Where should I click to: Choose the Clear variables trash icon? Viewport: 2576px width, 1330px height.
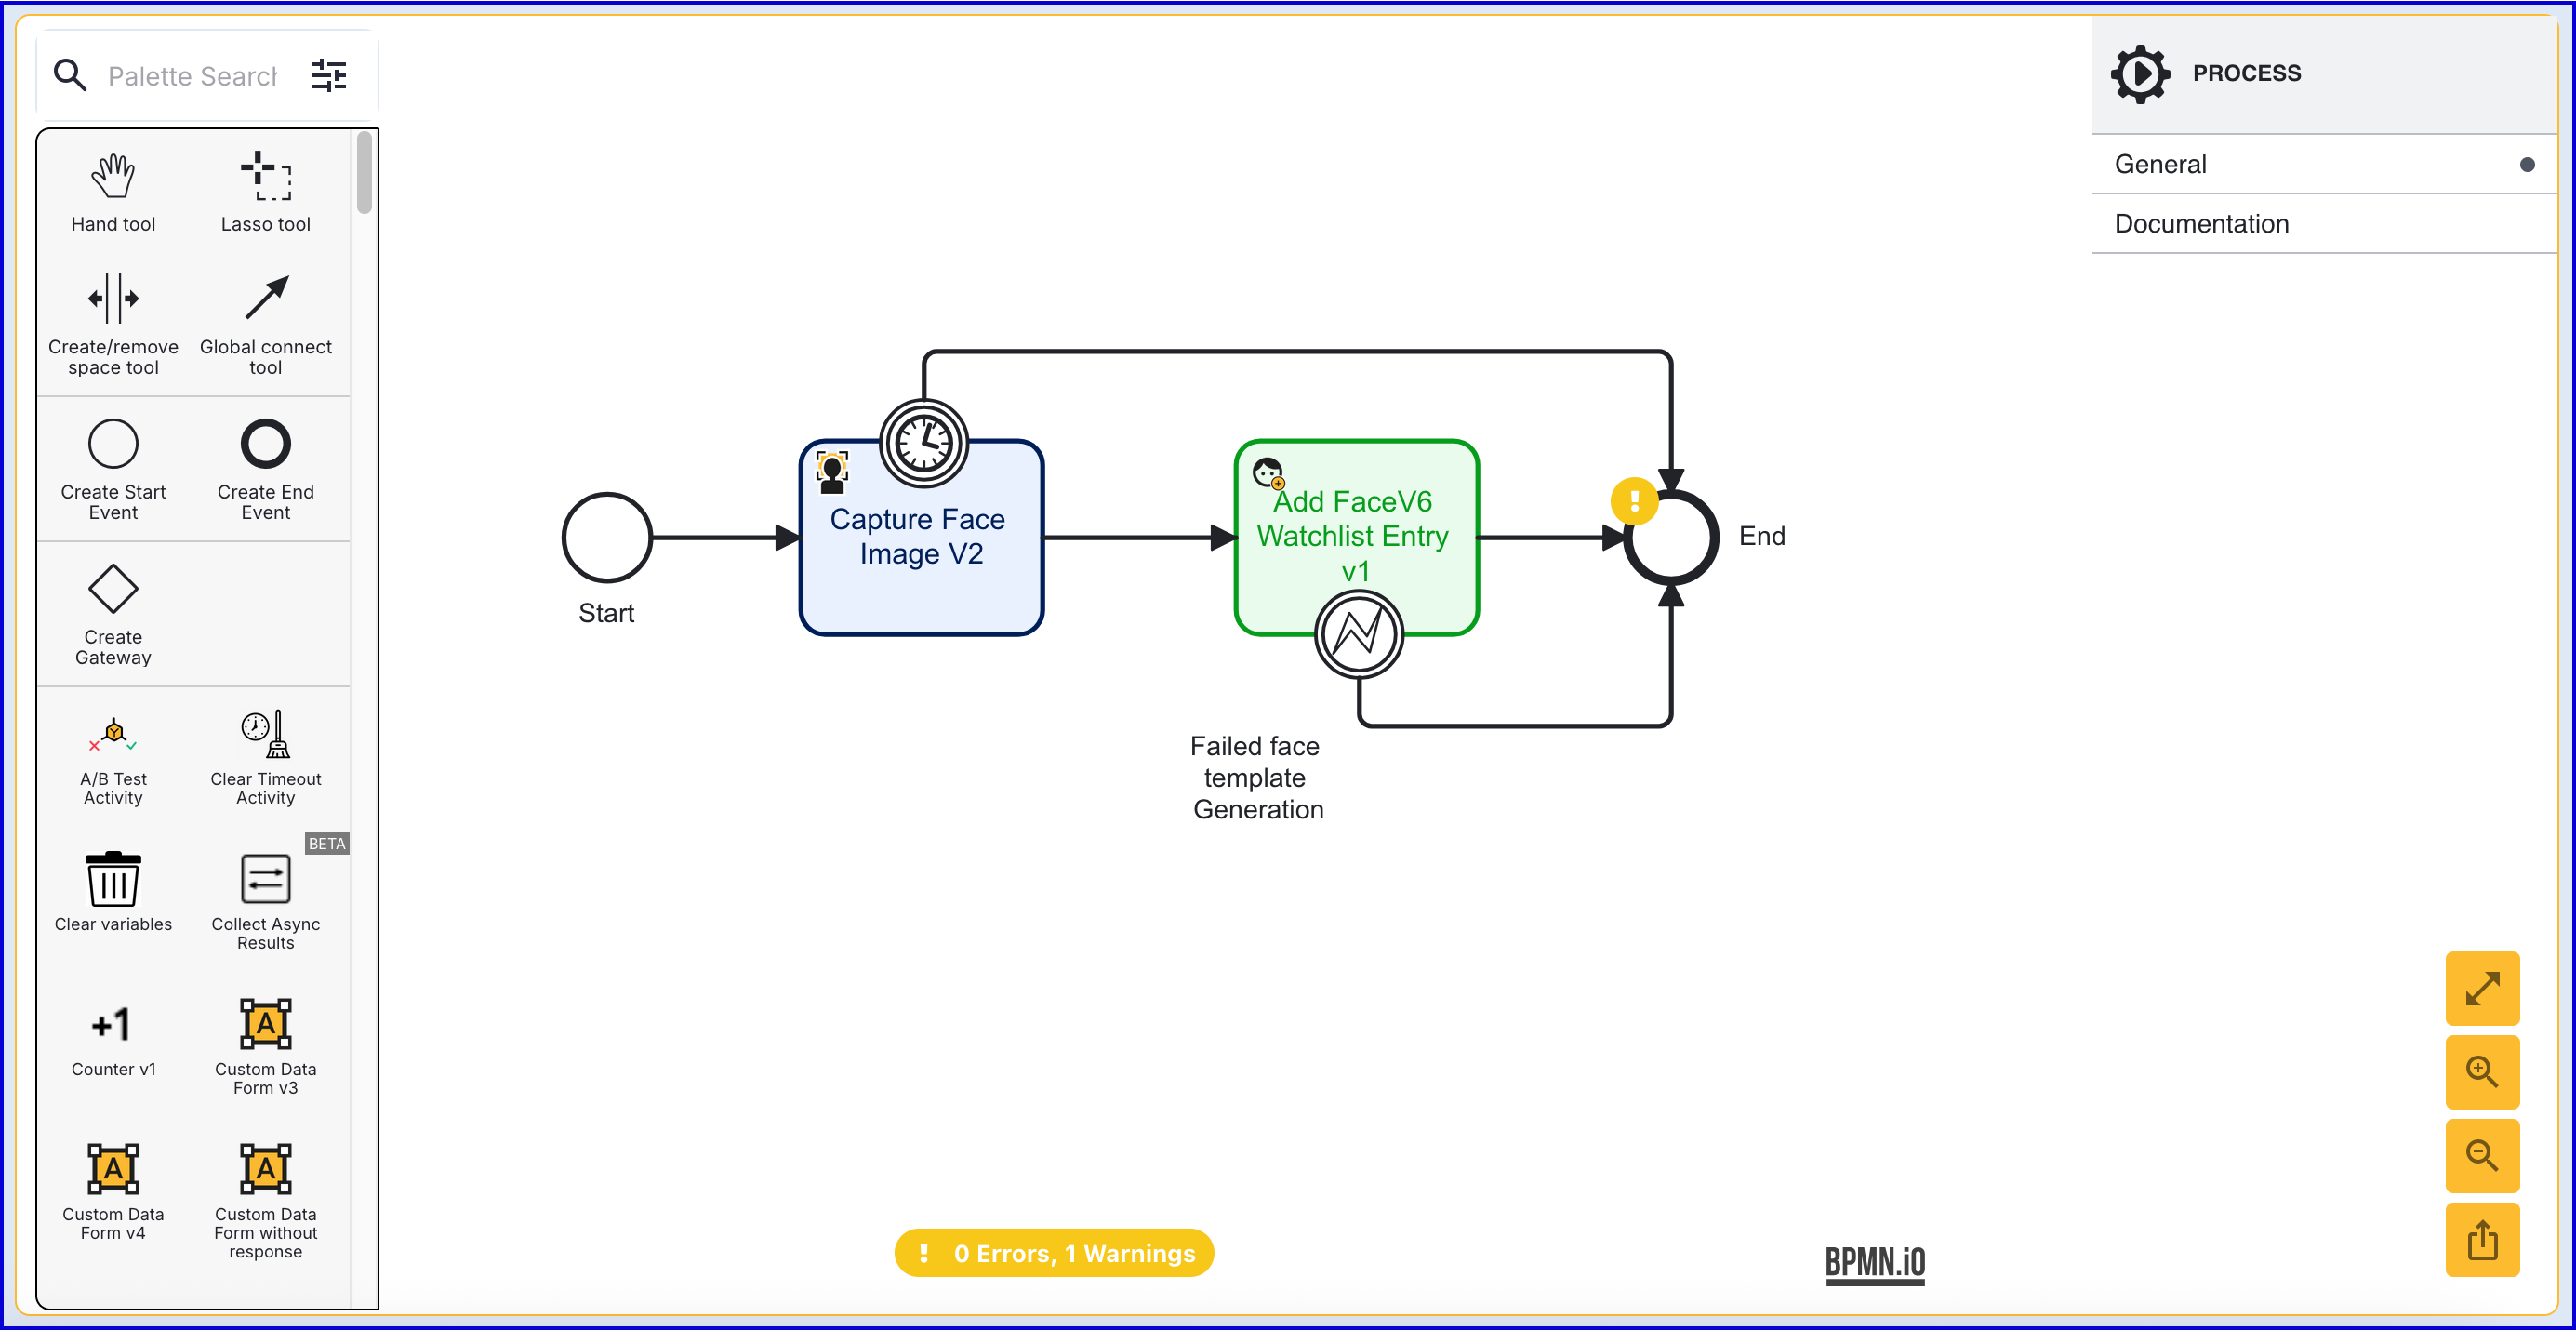(x=113, y=879)
